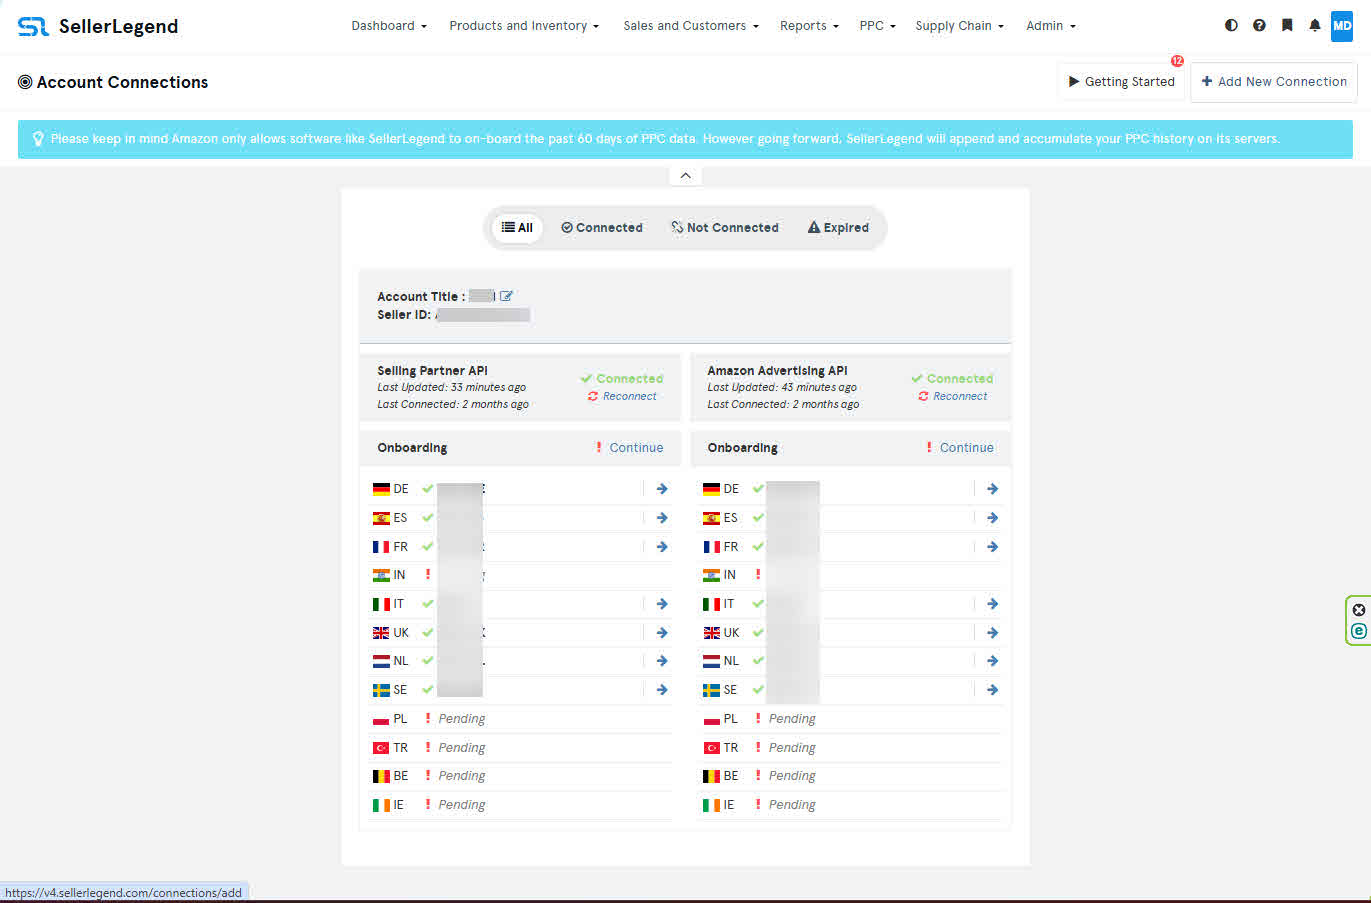This screenshot has height=903, width=1371.
Task: Continue Amazon Advertising API onboarding
Action: [966, 448]
